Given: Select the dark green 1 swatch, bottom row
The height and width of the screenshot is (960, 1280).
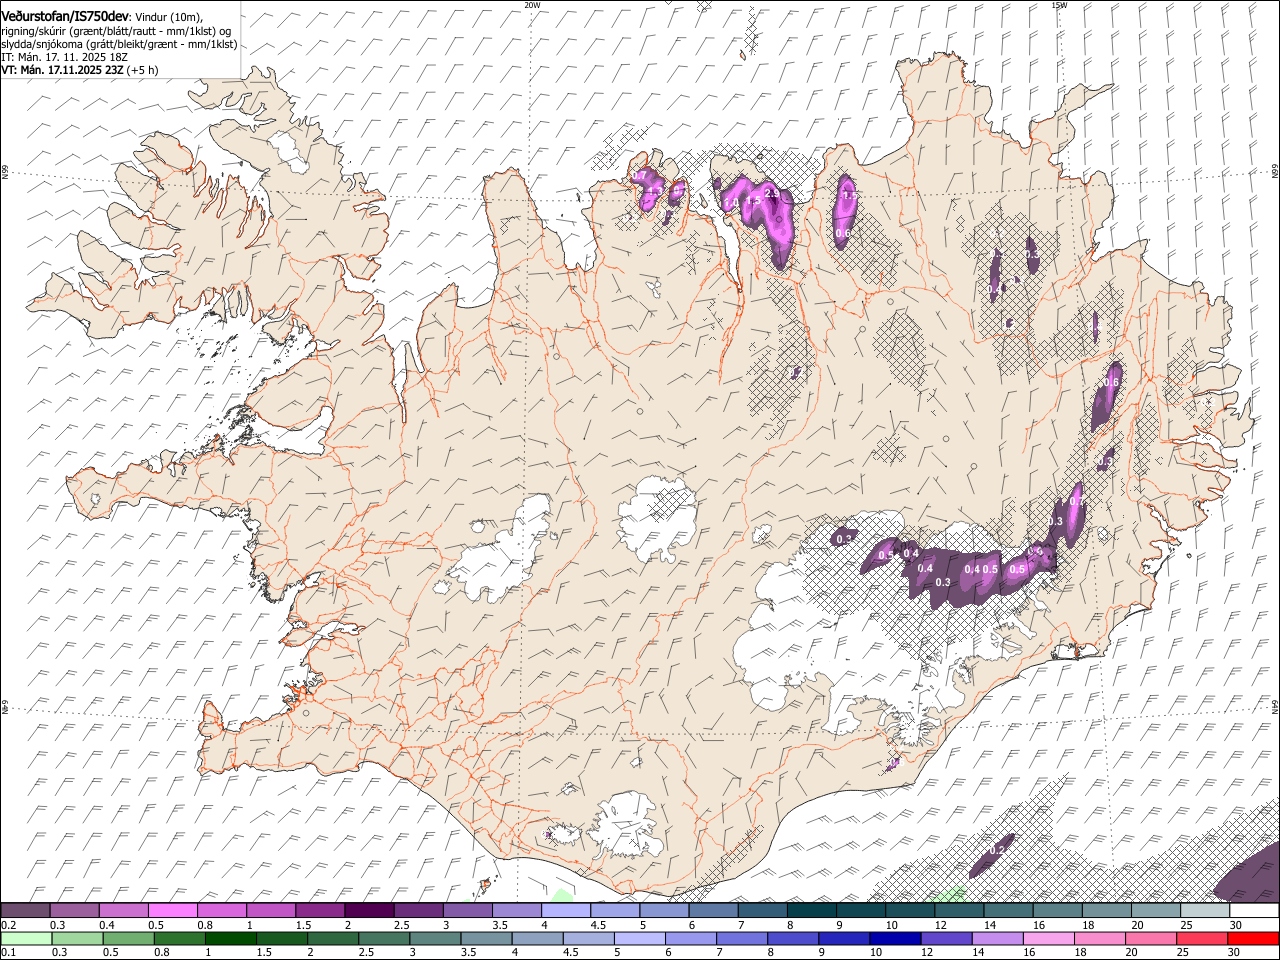Looking at the screenshot, I should 230,939.
